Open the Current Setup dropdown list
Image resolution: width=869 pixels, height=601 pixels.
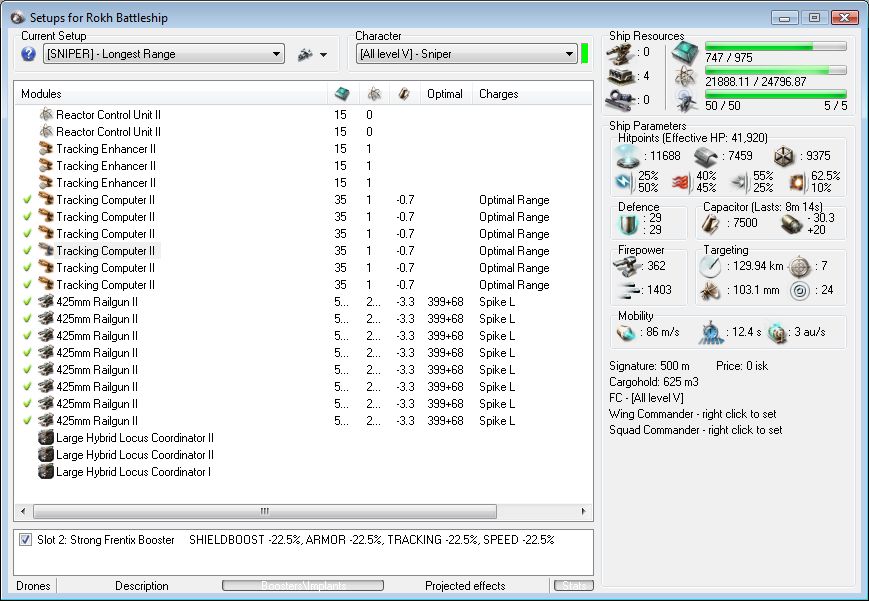(276, 54)
